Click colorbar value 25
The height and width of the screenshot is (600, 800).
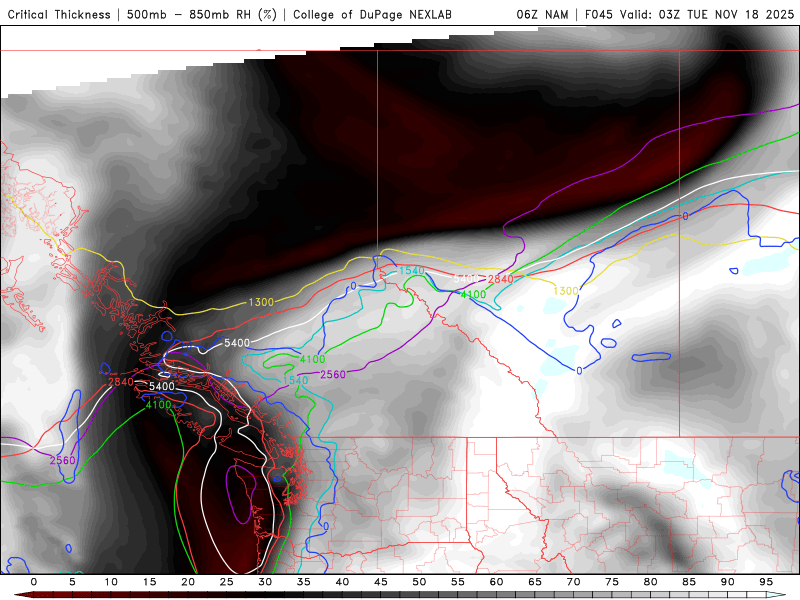pyautogui.click(x=227, y=582)
